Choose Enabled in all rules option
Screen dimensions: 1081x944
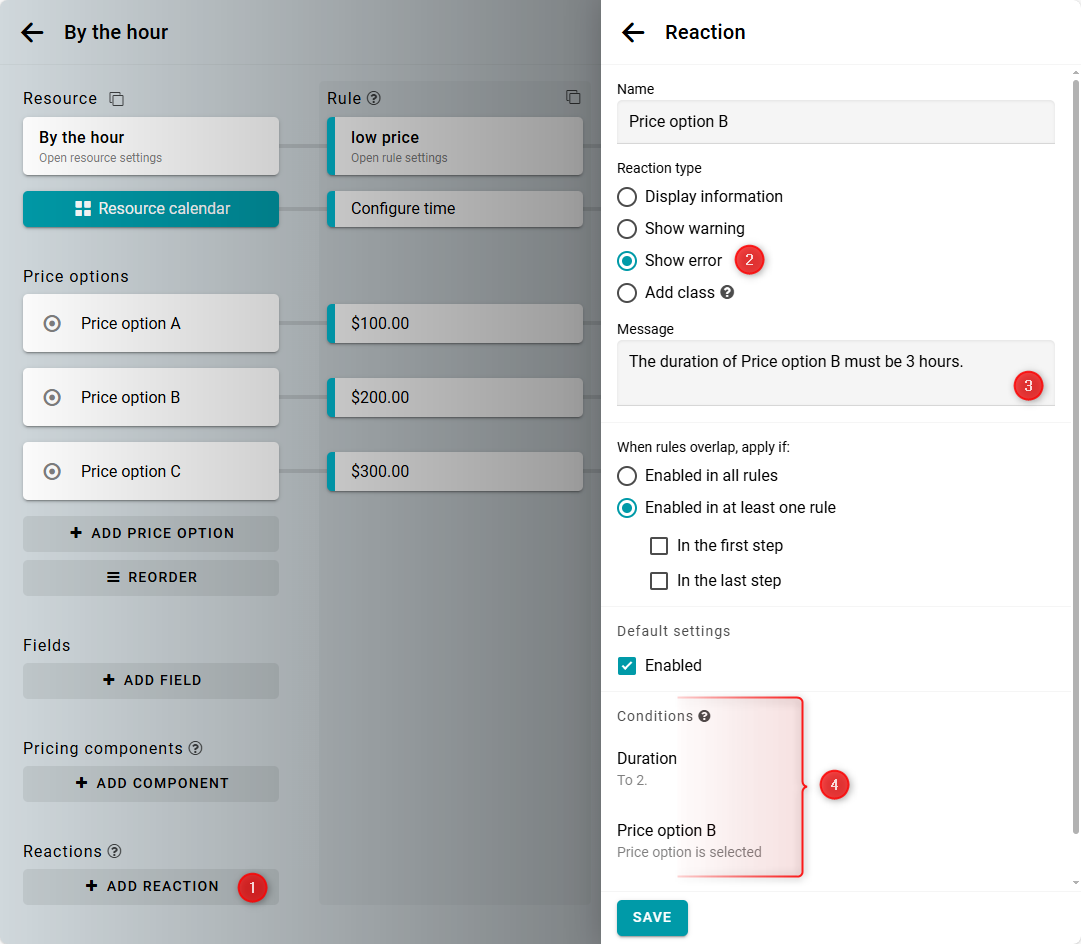tap(627, 476)
